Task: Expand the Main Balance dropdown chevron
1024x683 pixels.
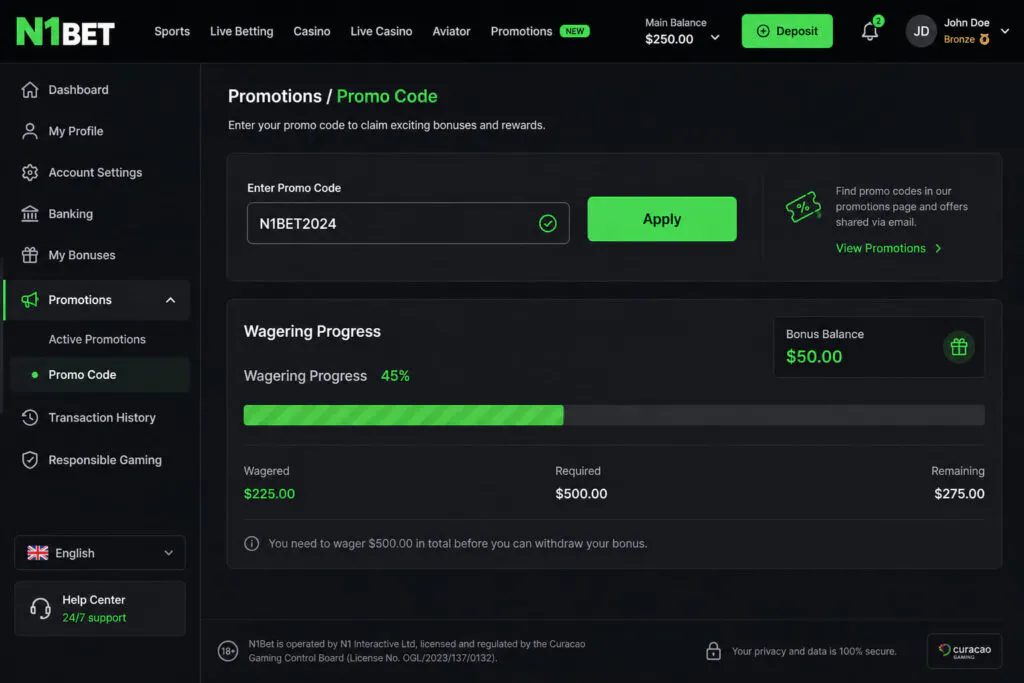Action: tap(715, 37)
